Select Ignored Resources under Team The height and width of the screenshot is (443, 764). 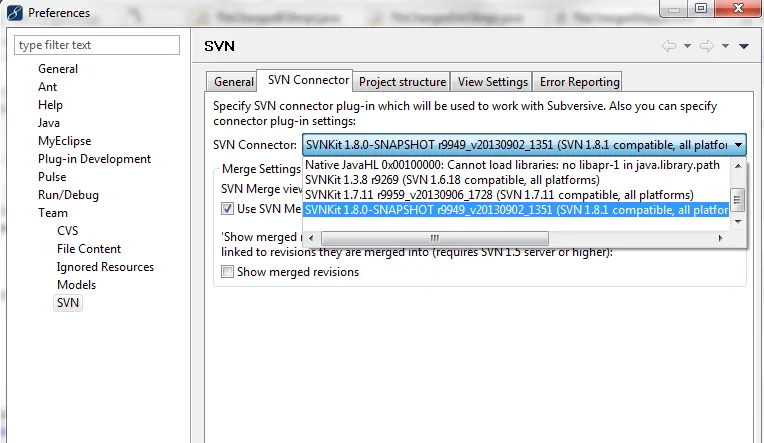click(105, 267)
